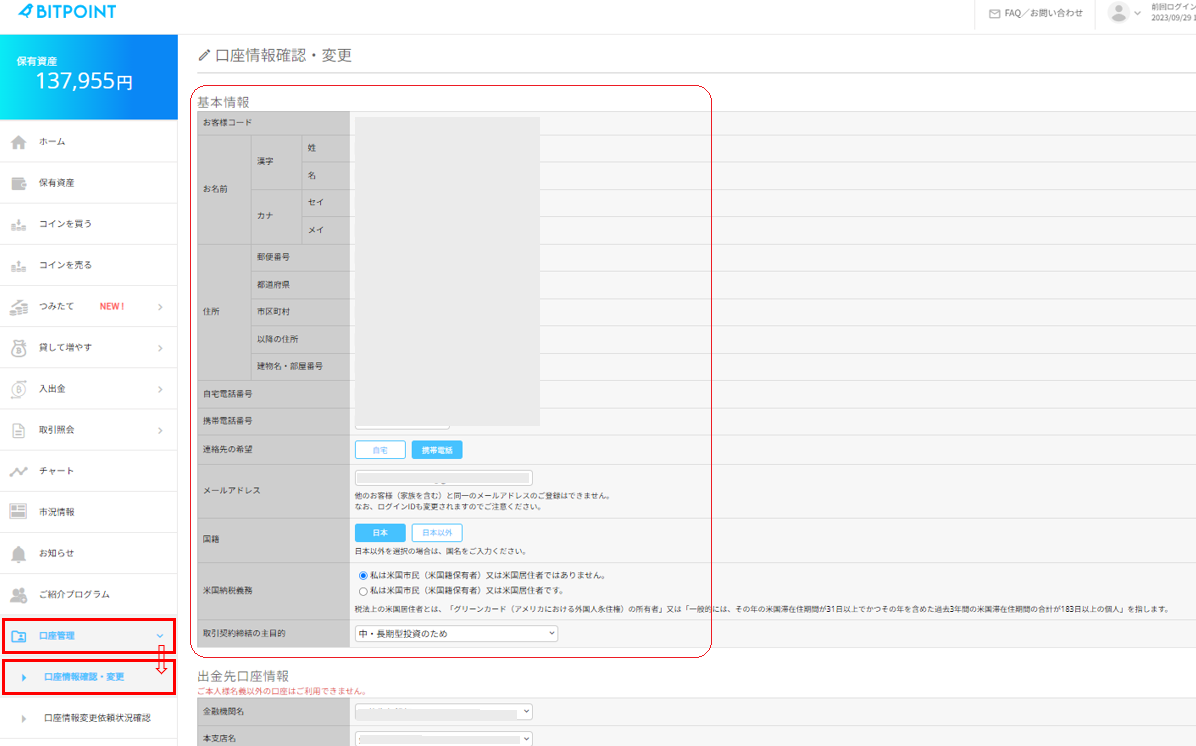Click the お客様コード label cell
The image size is (1196, 746).
[273, 123]
